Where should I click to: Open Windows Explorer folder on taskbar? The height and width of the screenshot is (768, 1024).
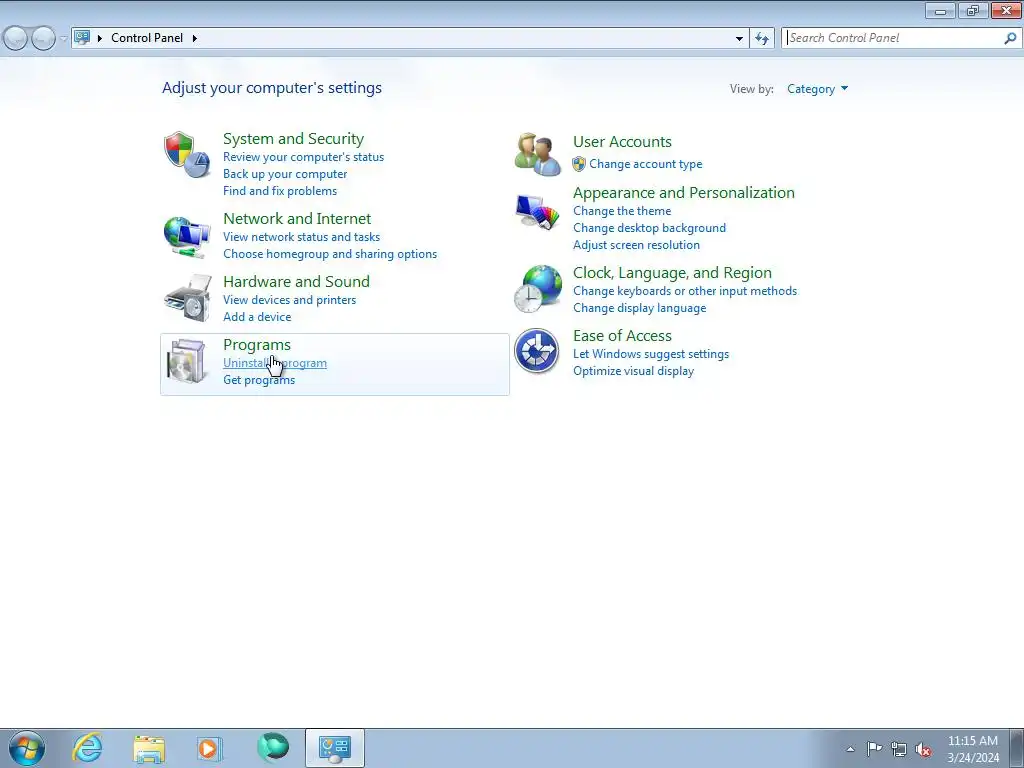pyautogui.click(x=149, y=748)
